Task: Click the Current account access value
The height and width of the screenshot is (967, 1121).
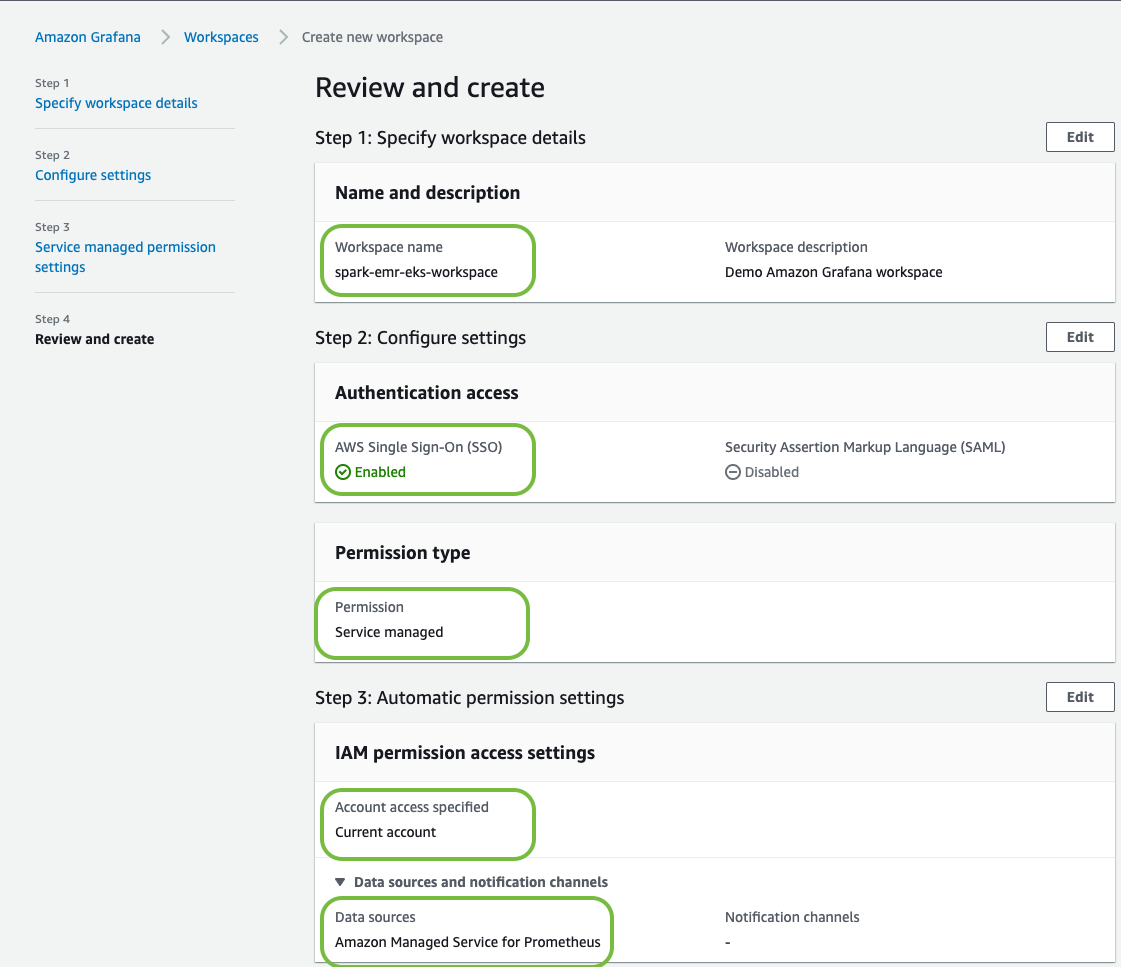Action: click(x=385, y=832)
